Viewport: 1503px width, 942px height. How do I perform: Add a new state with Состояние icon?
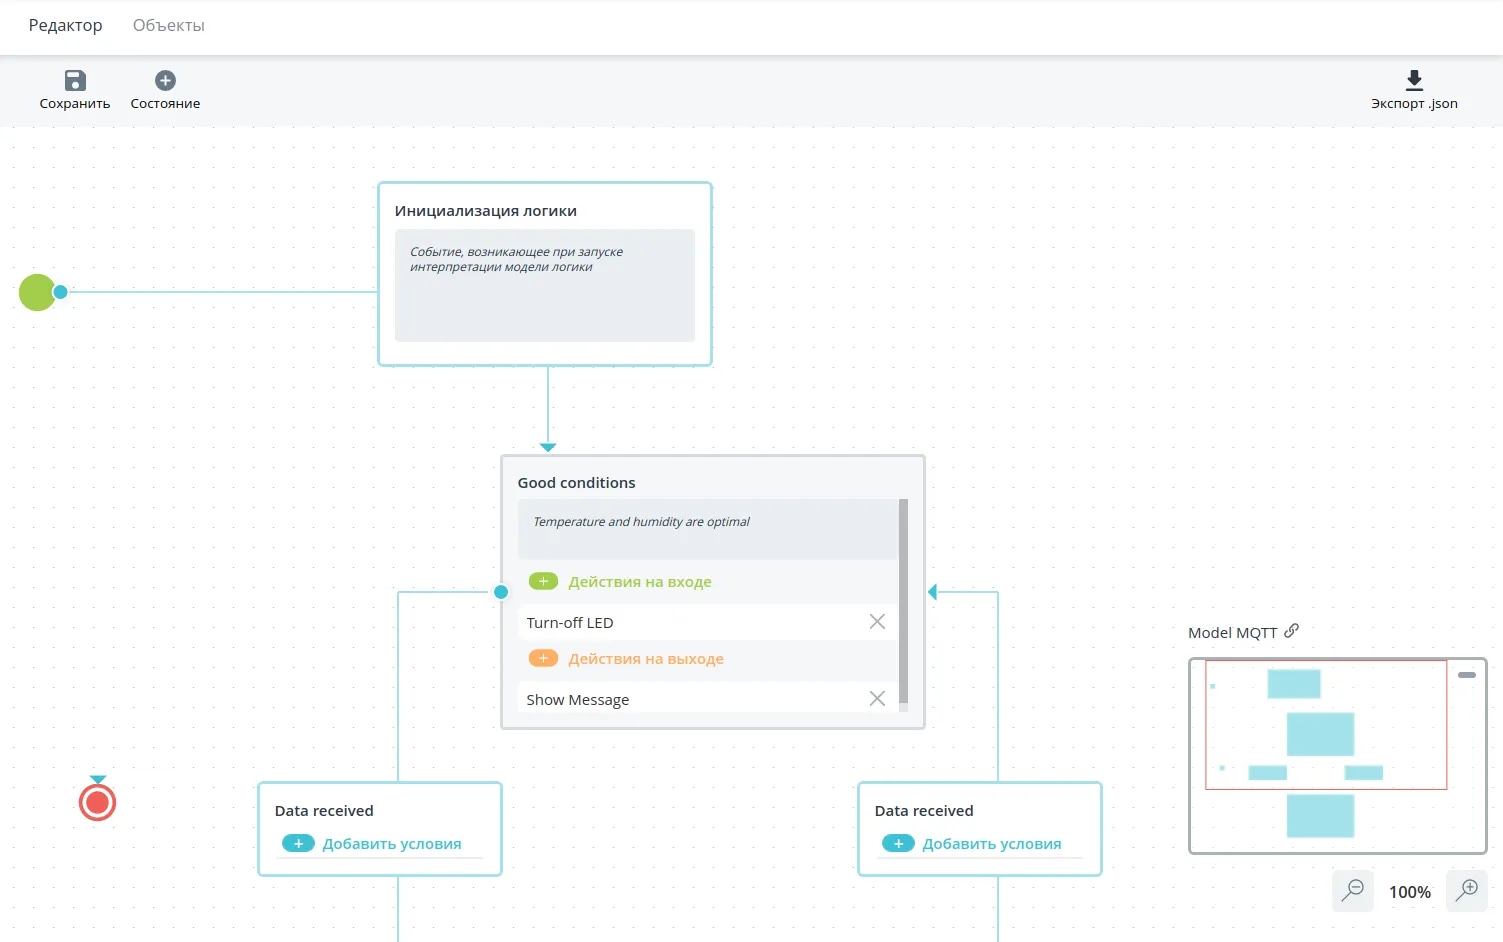(166, 80)
